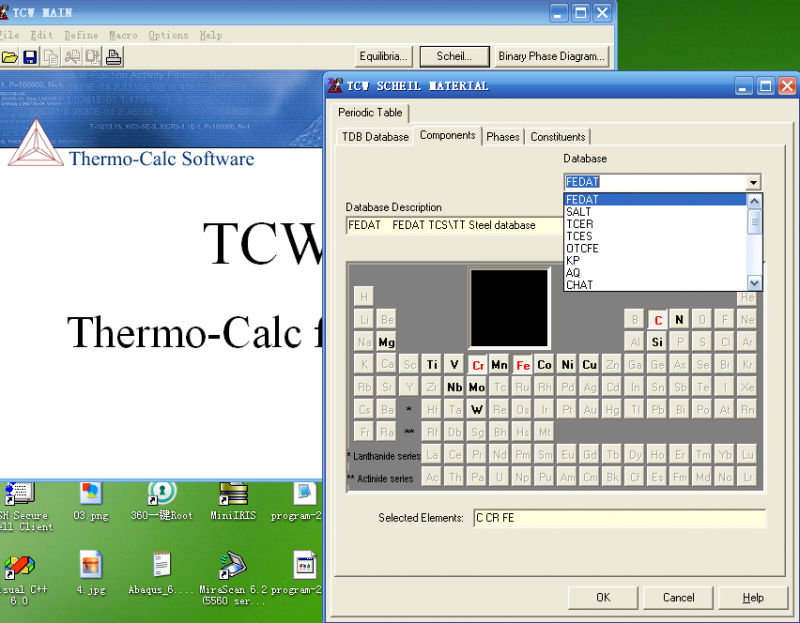
Task: Choose AQ from database list
Action: [x=655, y=272]
